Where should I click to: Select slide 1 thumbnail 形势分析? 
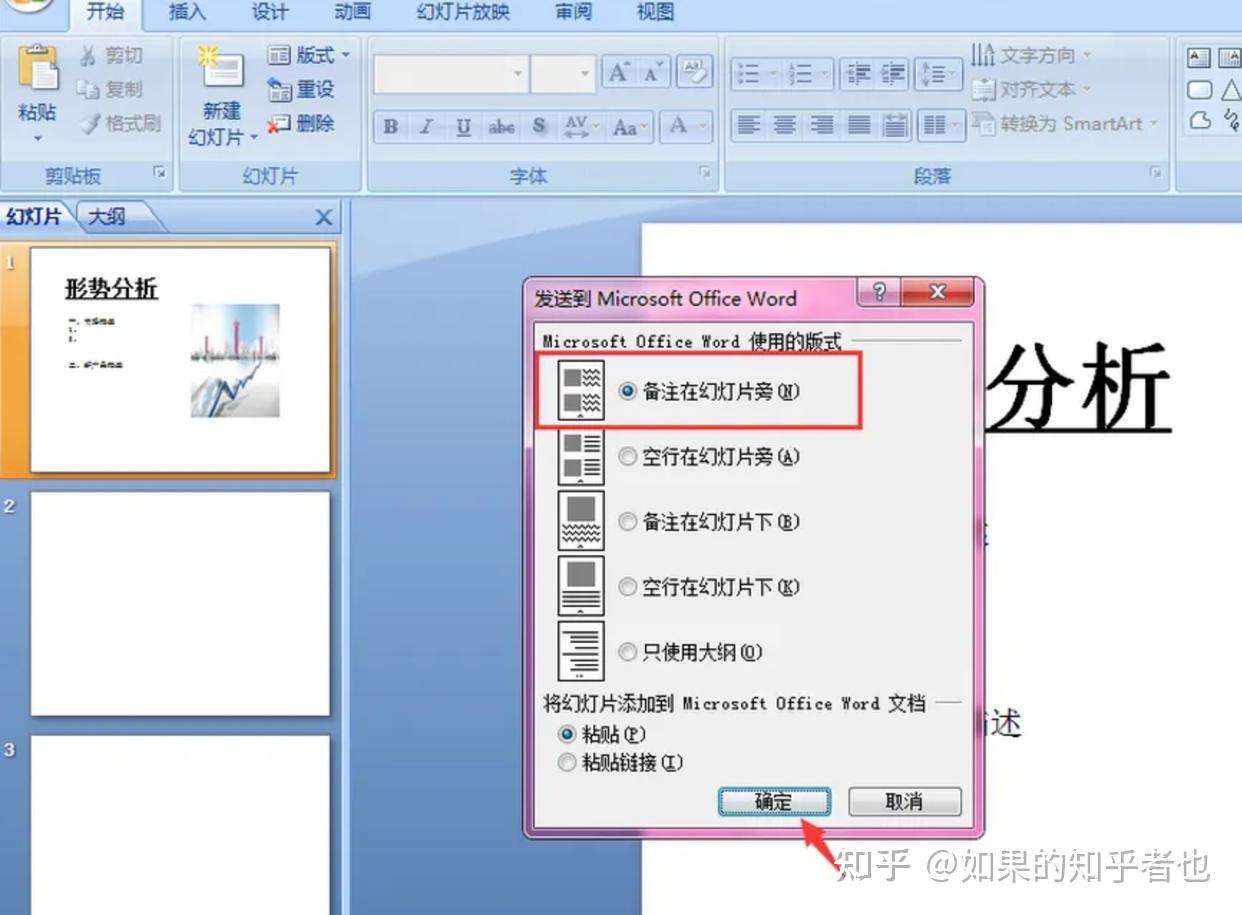[x=180, y=359]
